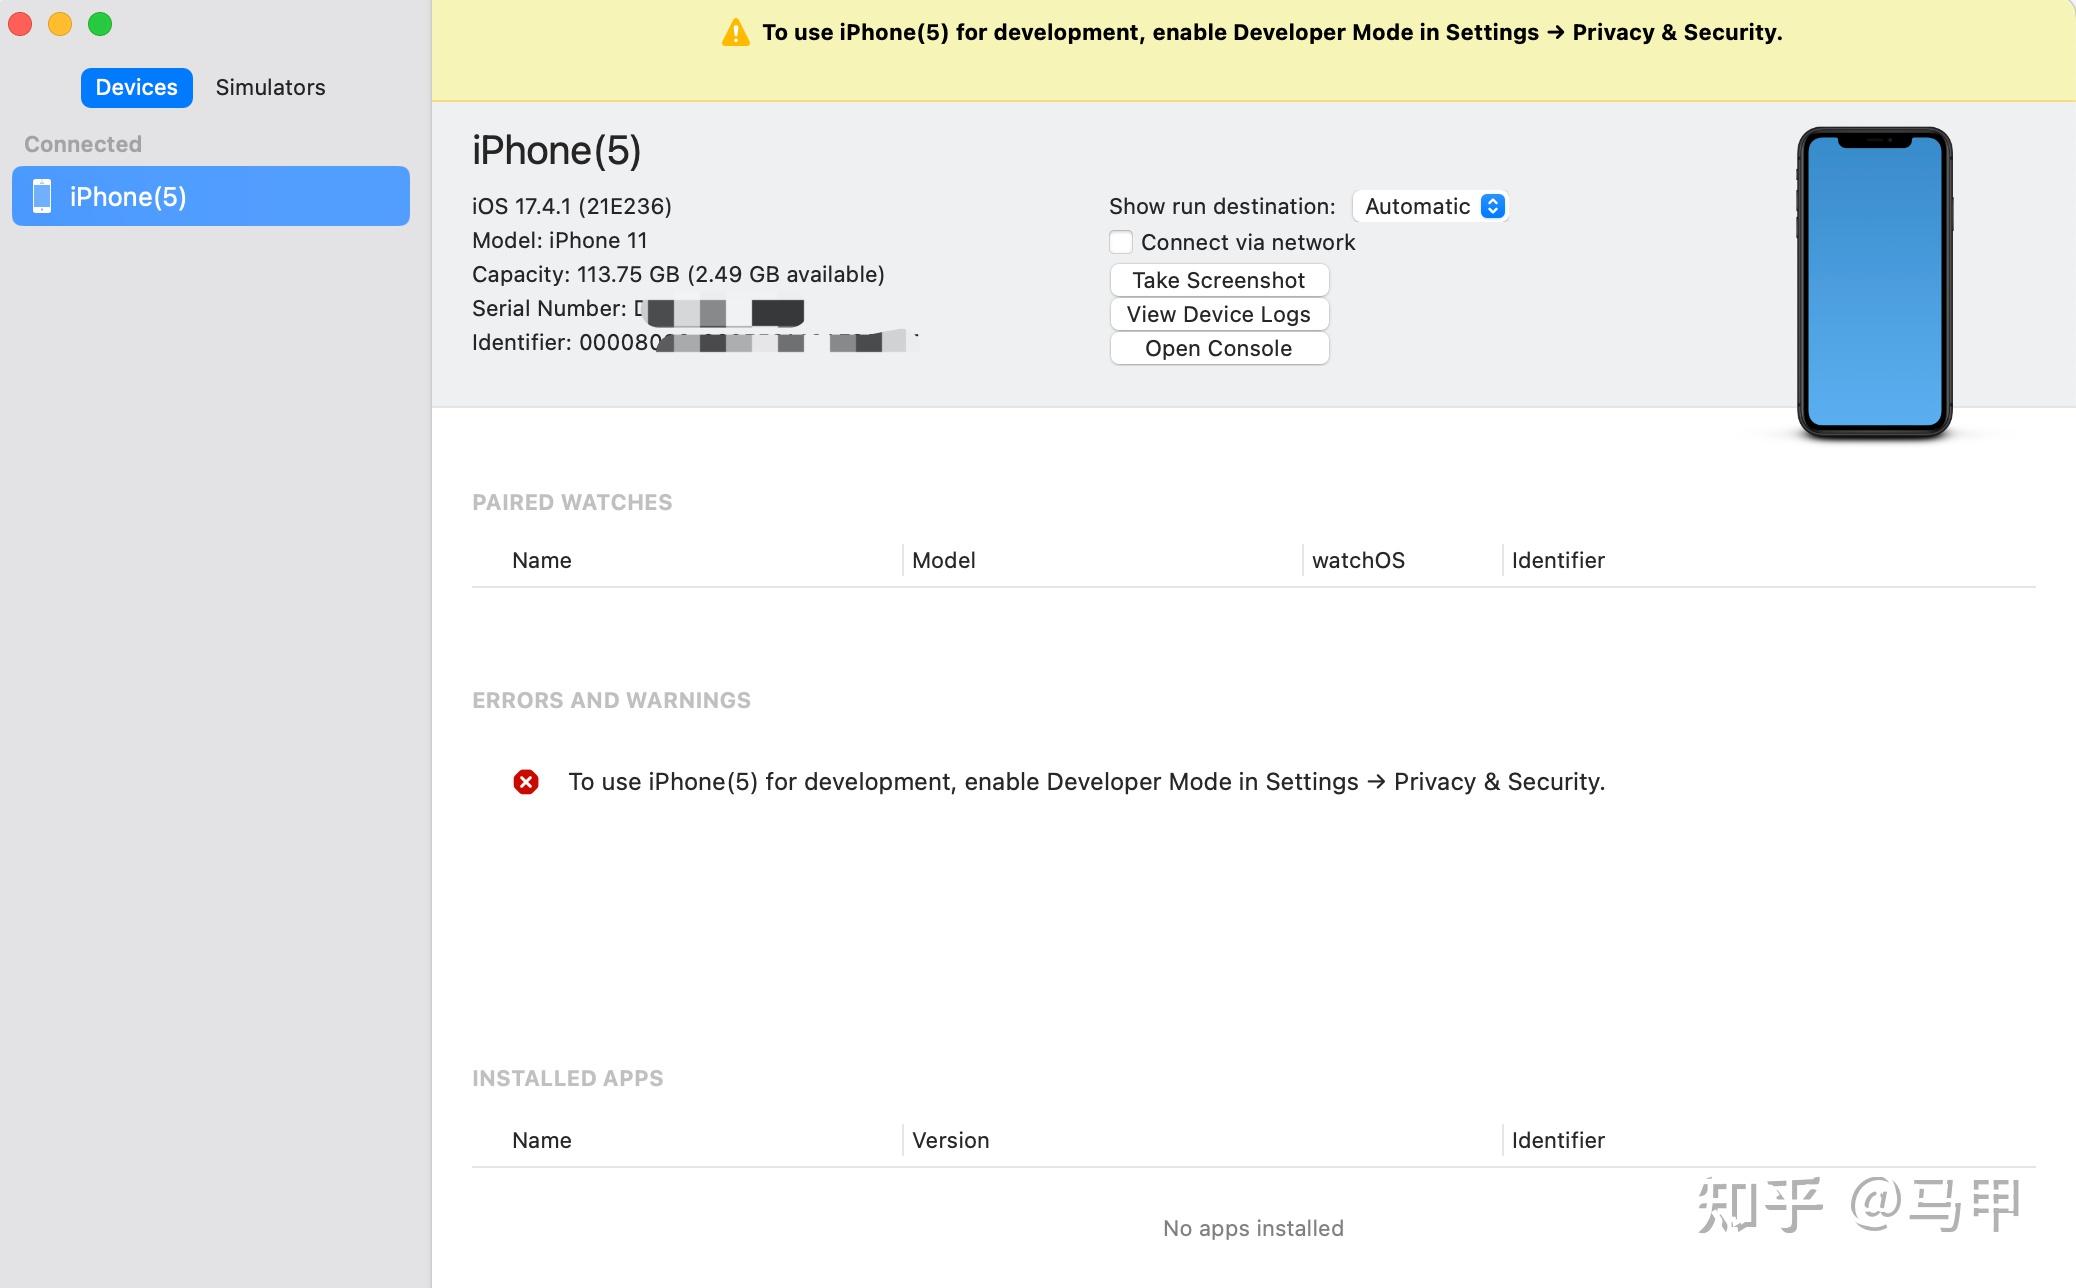The image size is (2076, 1288).
Task: Click the Open Console button
Action: [1219, 348]
